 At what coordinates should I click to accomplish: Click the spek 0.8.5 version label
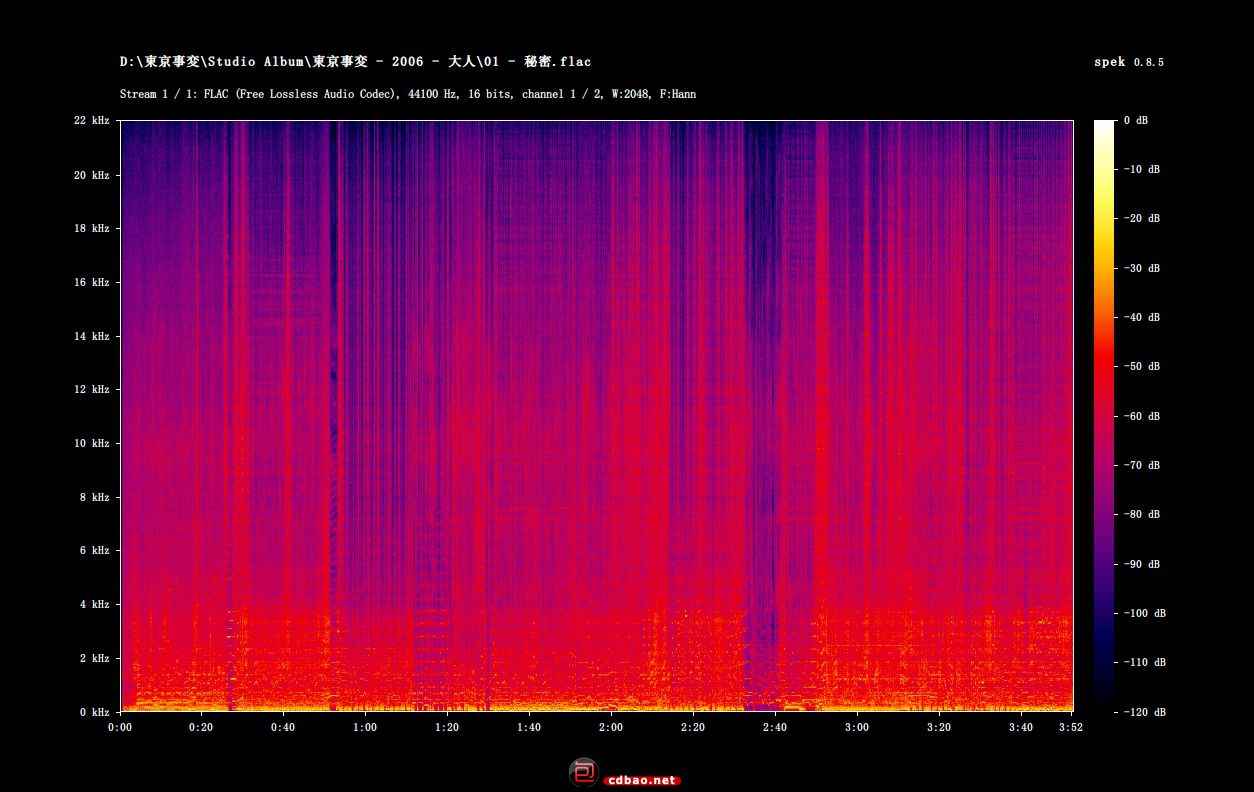coord(1129,62)
